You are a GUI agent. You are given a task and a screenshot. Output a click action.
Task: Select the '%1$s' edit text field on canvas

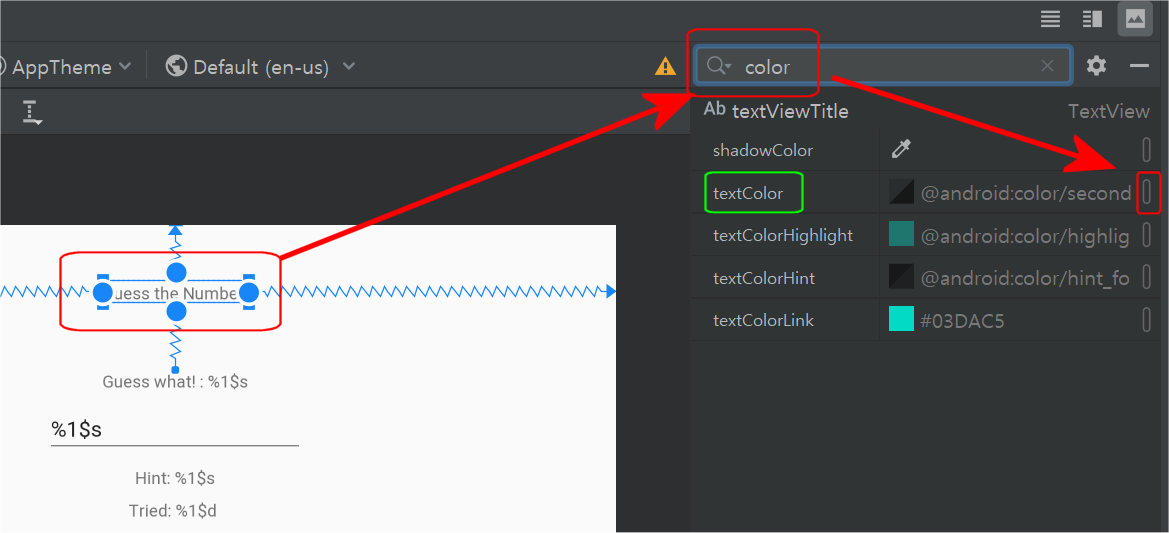tap(174, 431)
